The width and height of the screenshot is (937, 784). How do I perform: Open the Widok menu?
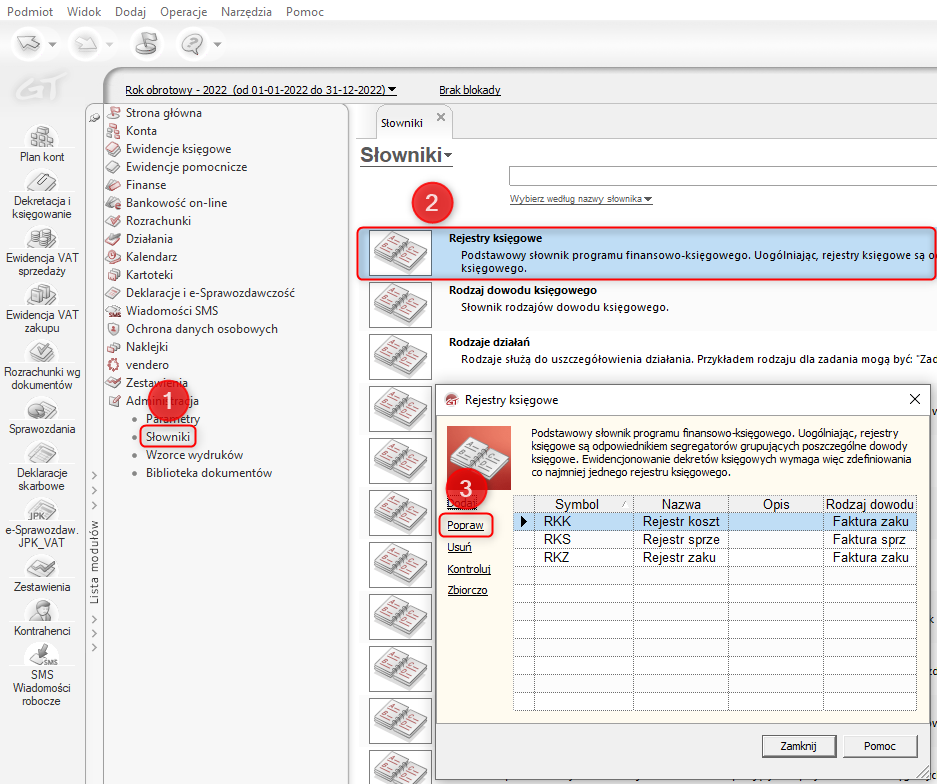[84, 11]
